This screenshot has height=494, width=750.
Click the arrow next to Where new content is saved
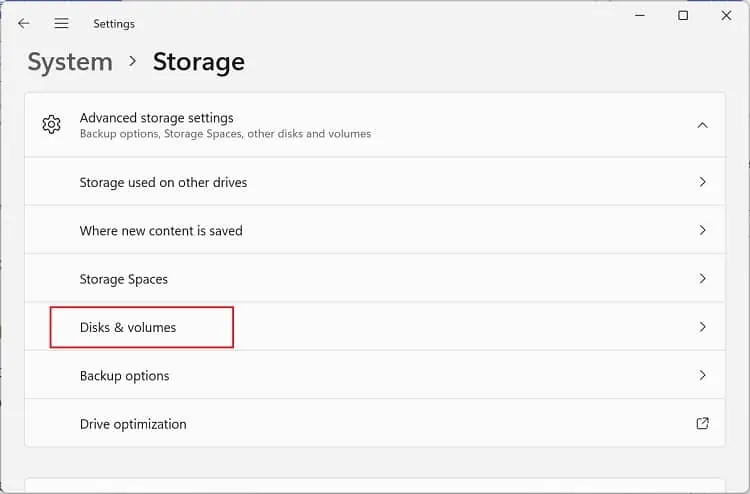click(x=702, y=230)
